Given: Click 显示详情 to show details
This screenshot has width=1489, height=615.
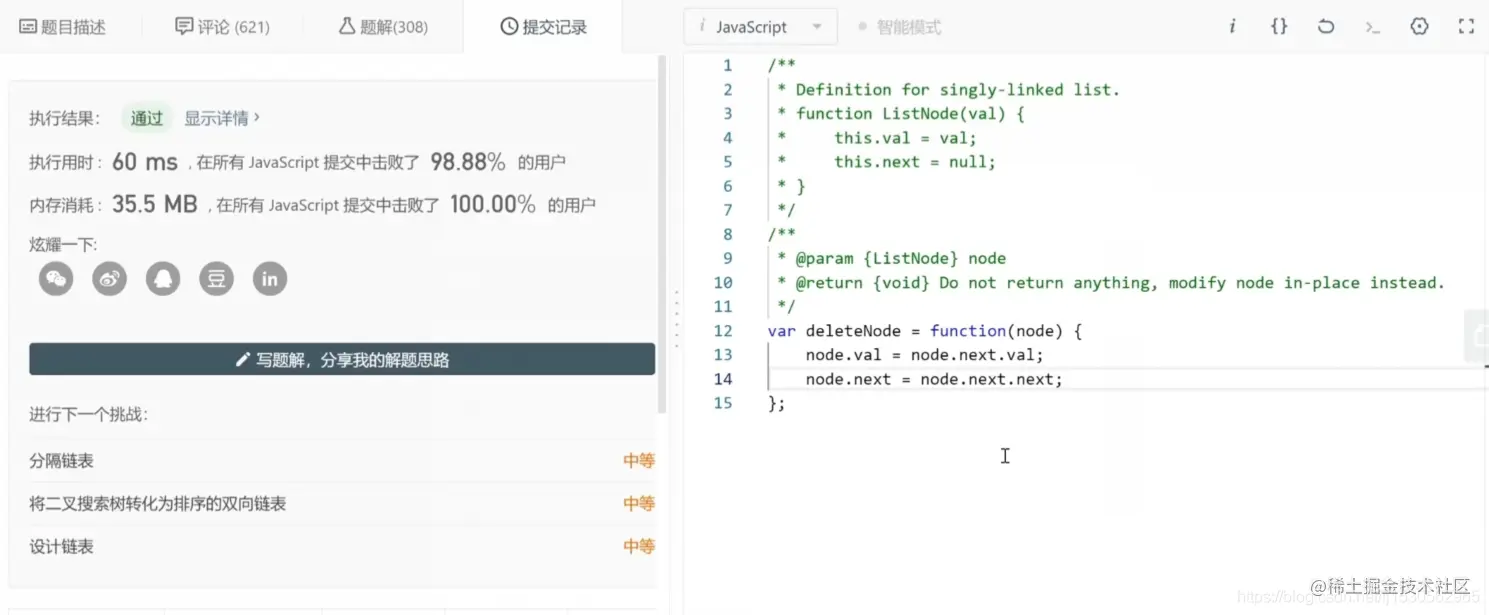Looking at the screenshot, I should [222, 118].
